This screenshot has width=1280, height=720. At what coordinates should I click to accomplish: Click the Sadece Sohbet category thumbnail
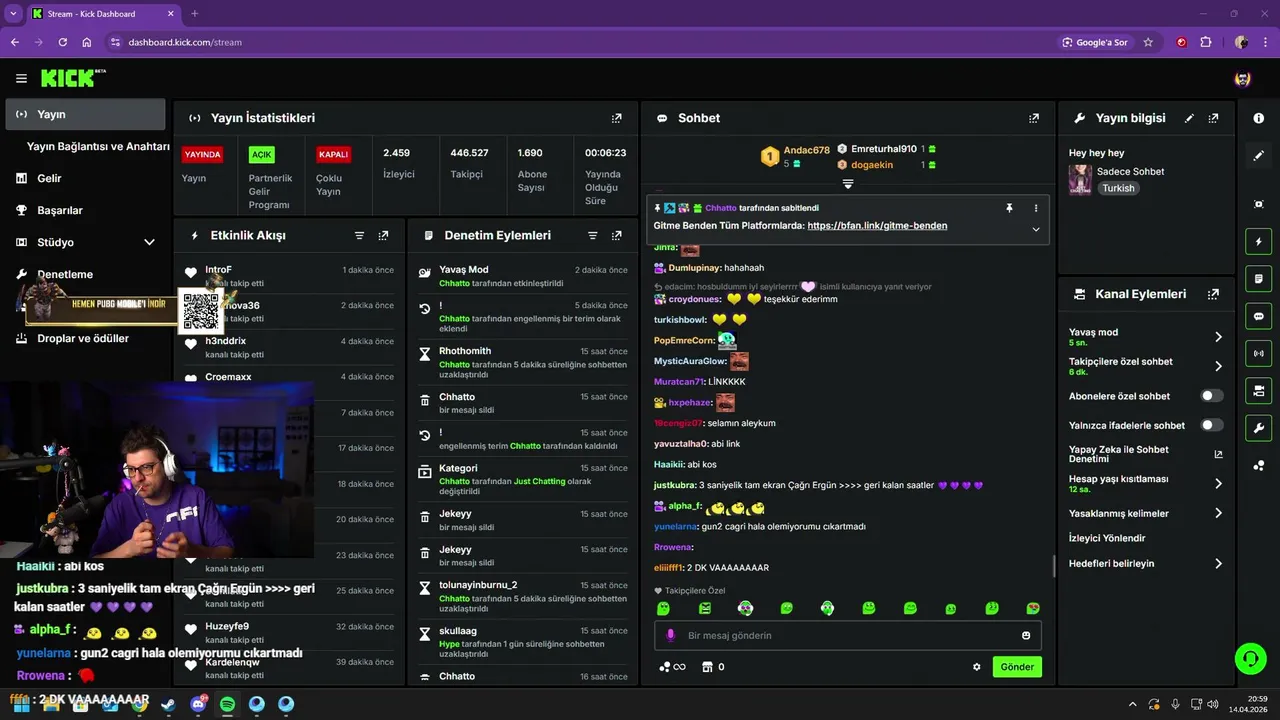pyautogui.click(x=1080, y=179)
